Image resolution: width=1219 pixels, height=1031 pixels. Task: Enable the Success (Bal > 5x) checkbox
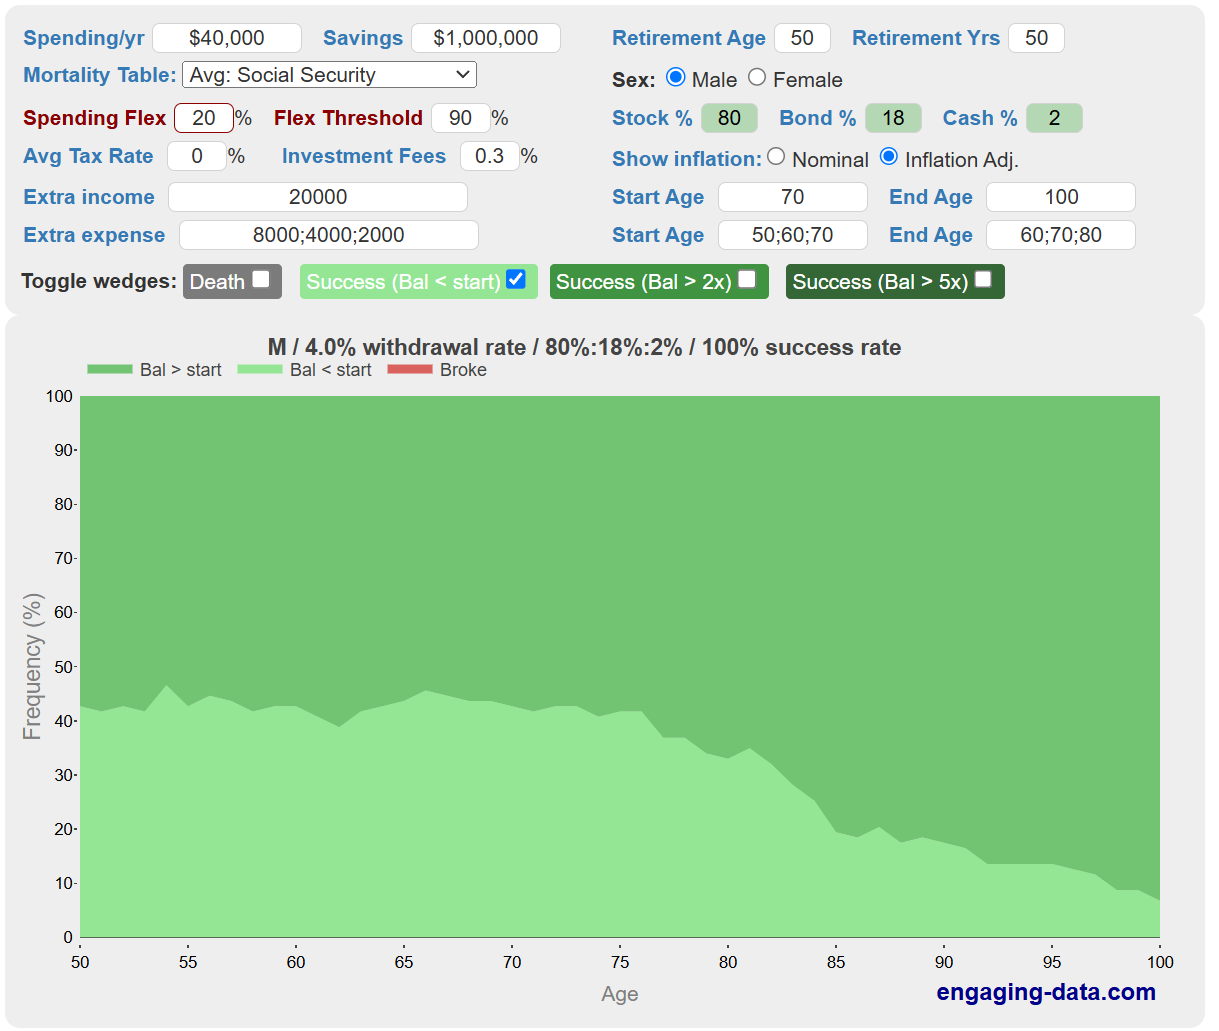983,280
